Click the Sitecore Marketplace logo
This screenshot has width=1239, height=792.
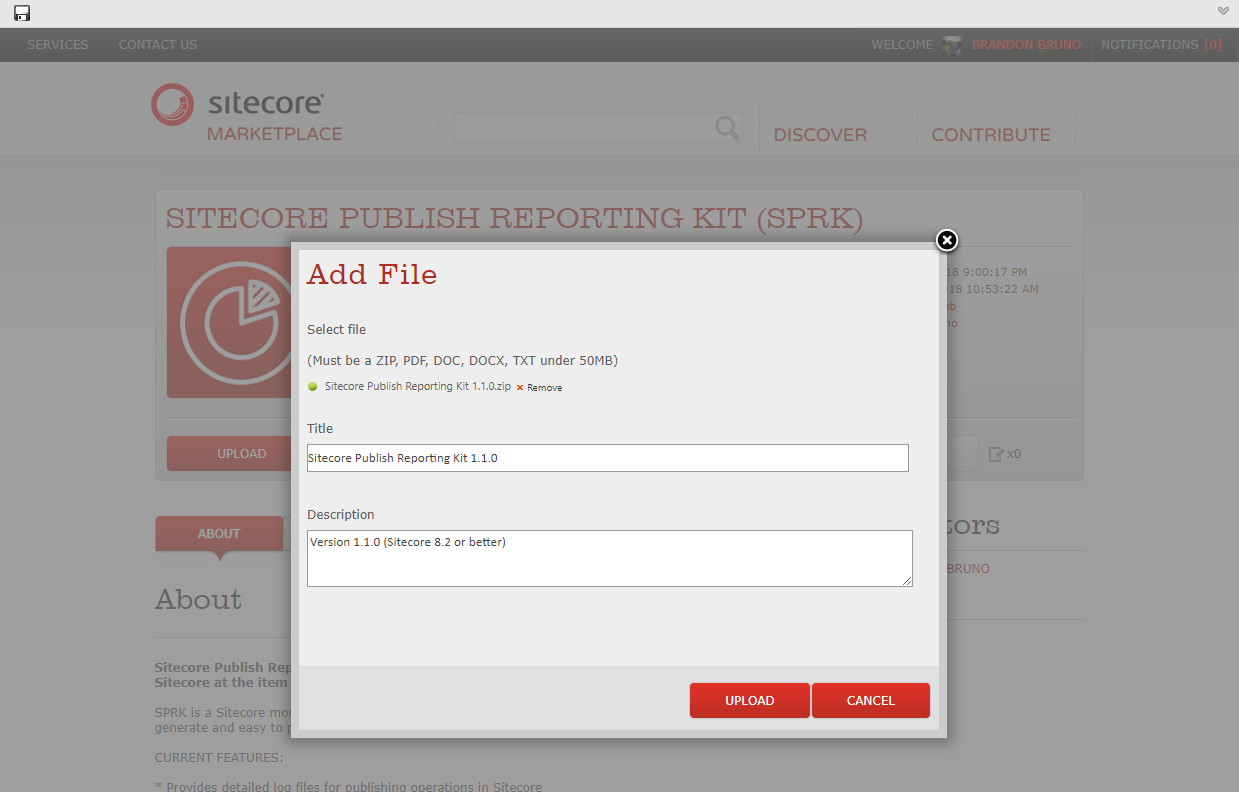pyautogui.click(x=247, y=112)
